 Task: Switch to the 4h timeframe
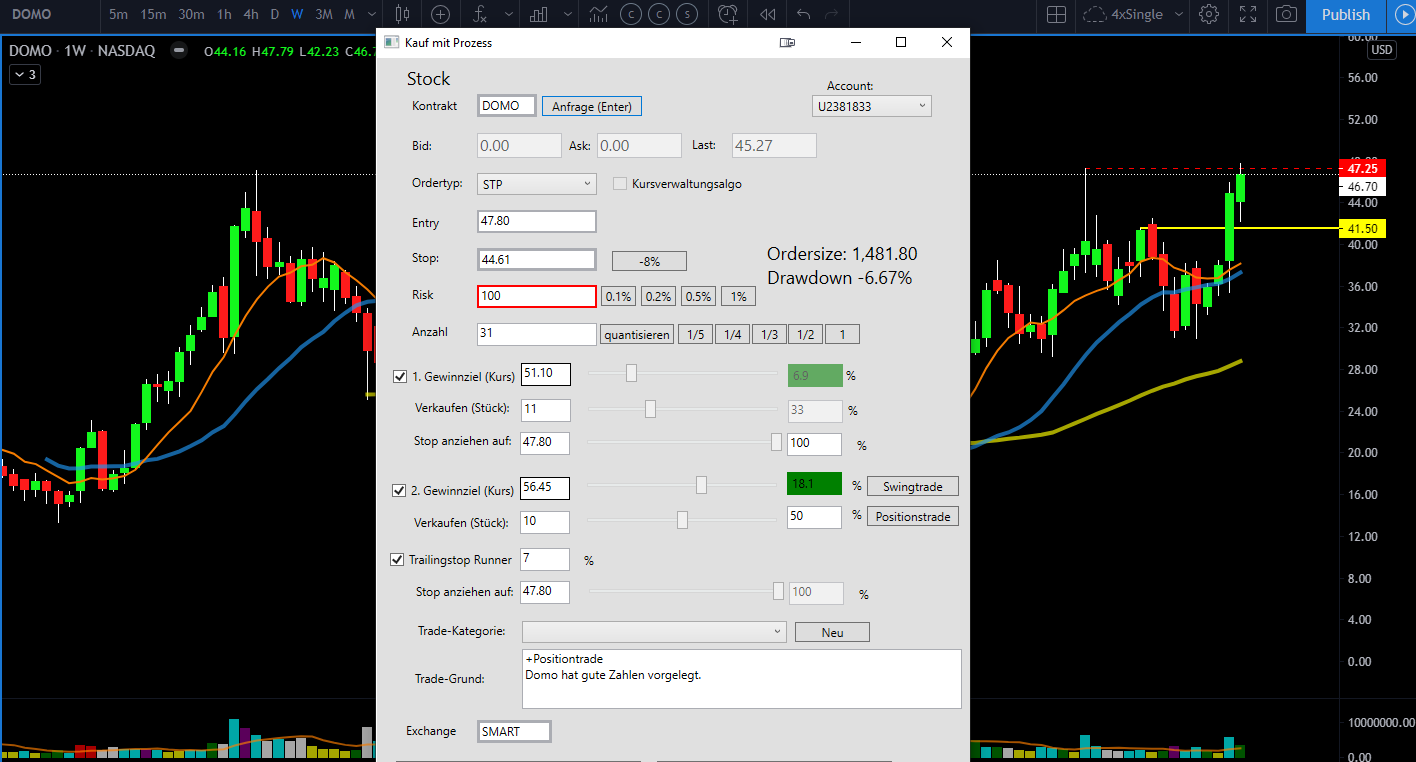[252, 15]
